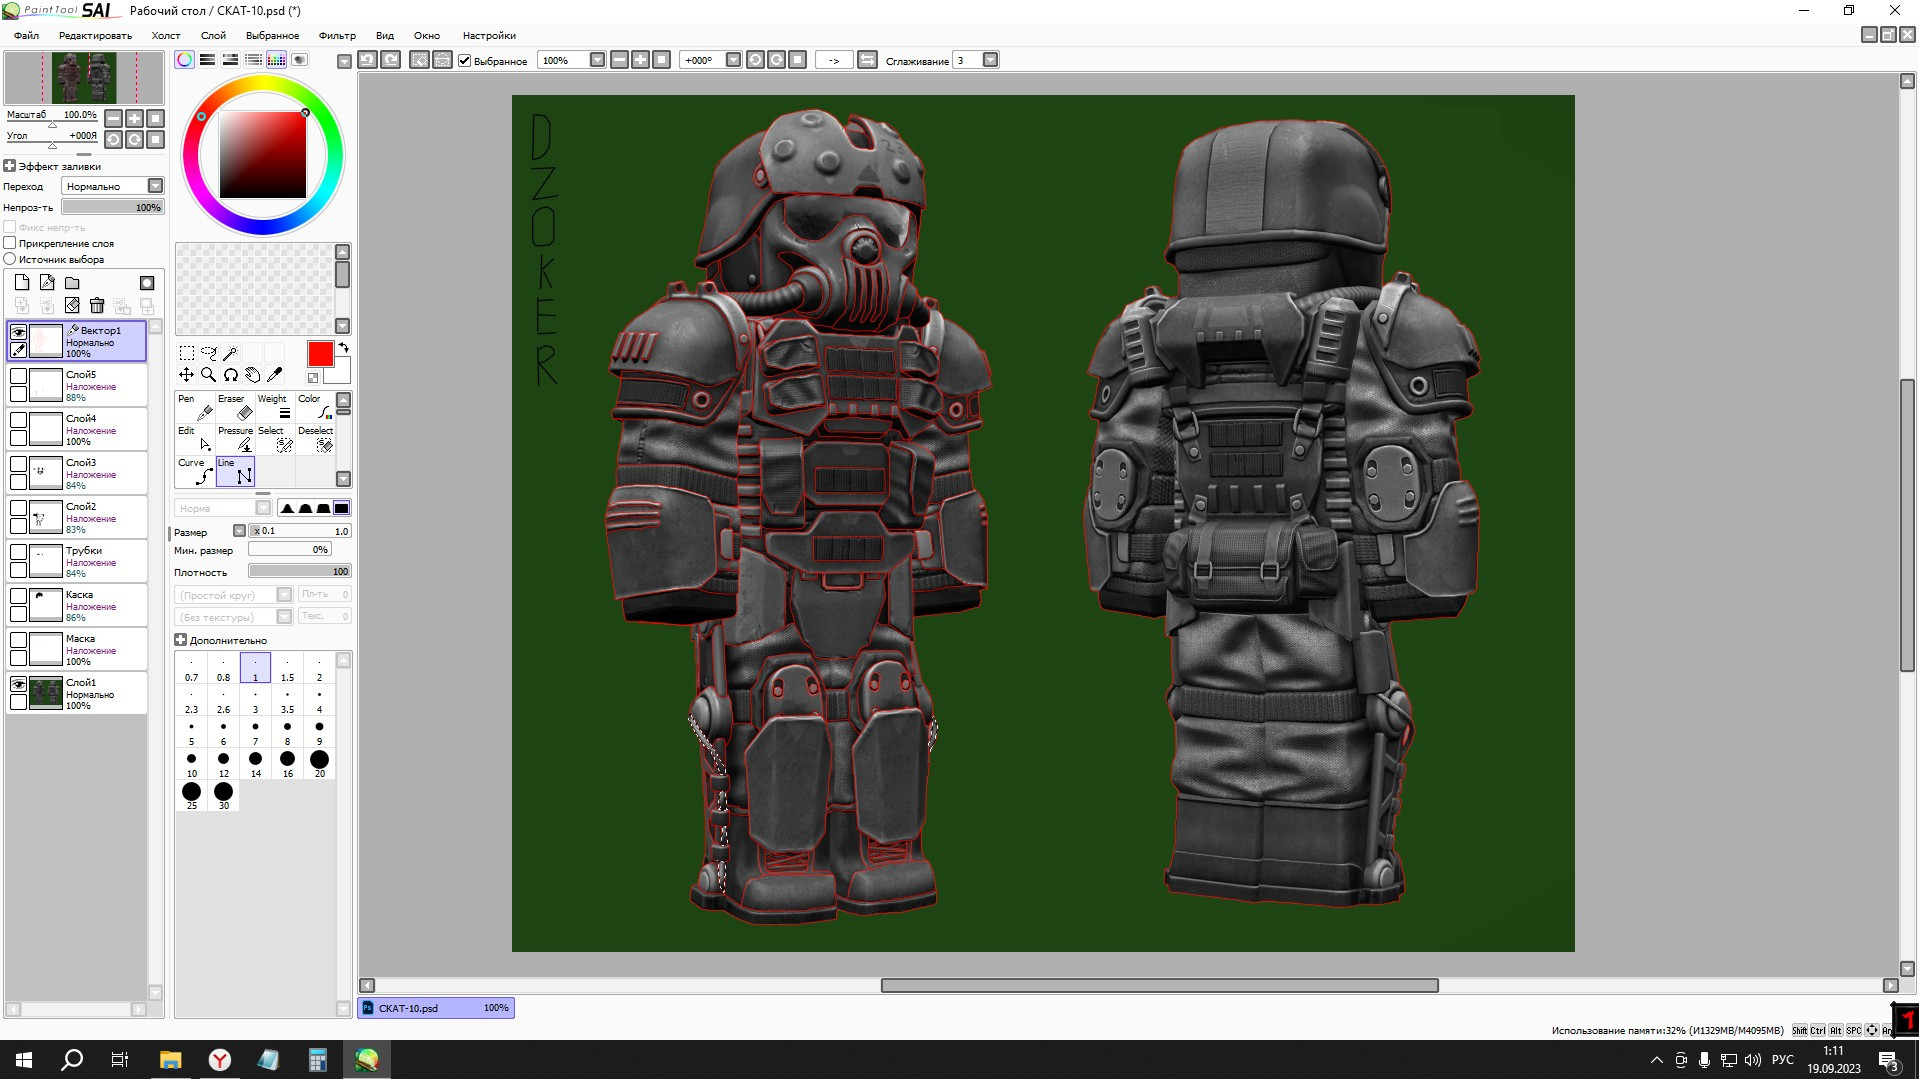Hide the Слой1 layer eye
1919x1079 pixels.
click(x=18, y=684)
